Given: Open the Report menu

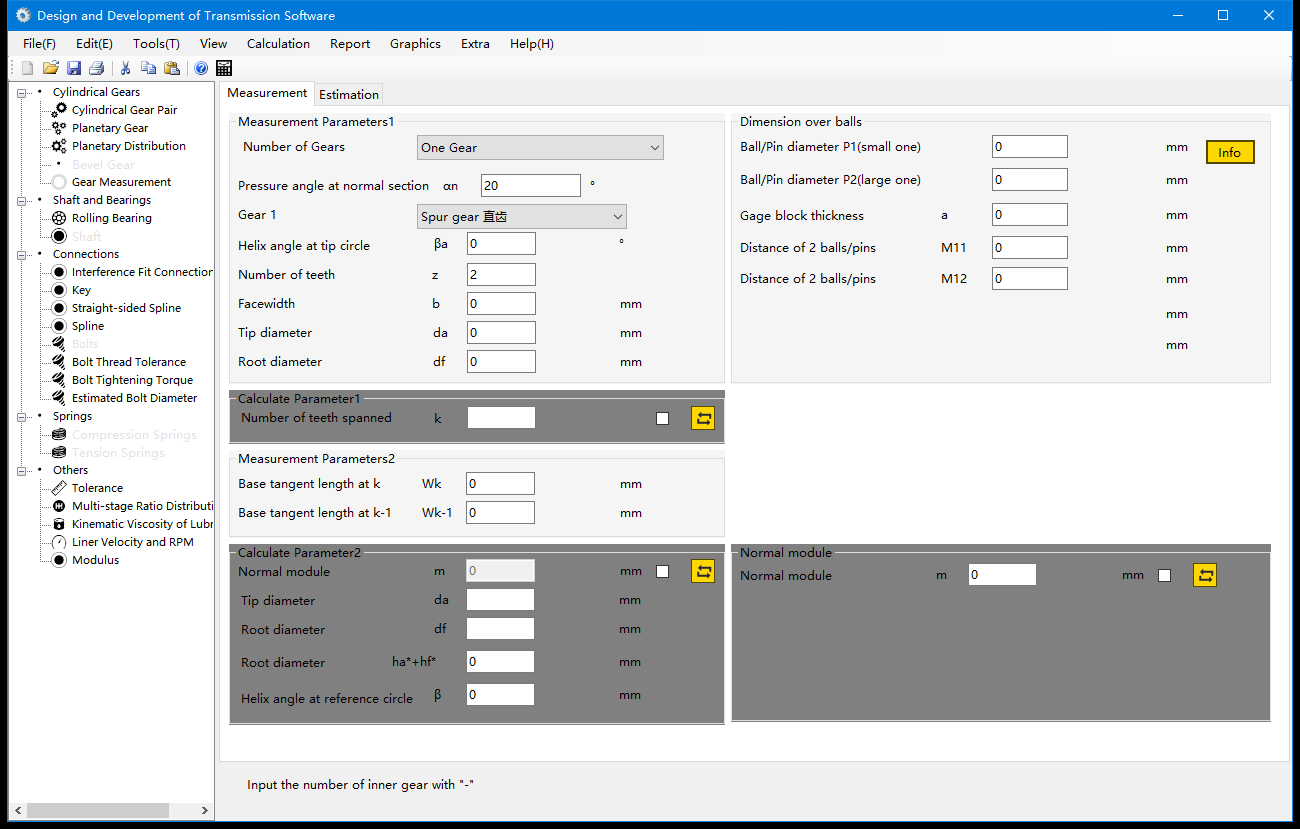Looking at the screenshot, I should pyautogui.click(x=350, y=44).
